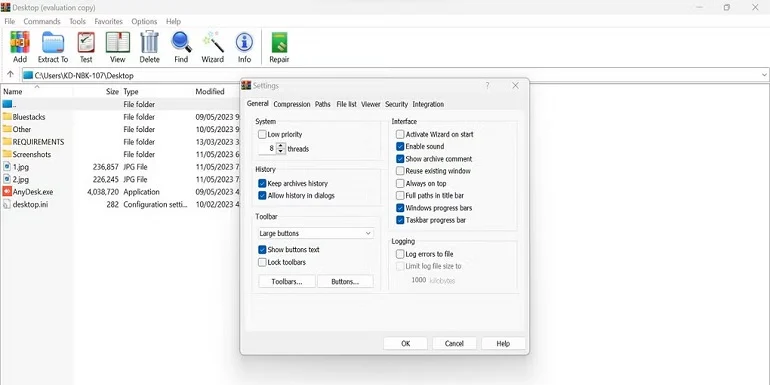Click the threads number input field
The image size is (770, 385).
coord(268,148)
